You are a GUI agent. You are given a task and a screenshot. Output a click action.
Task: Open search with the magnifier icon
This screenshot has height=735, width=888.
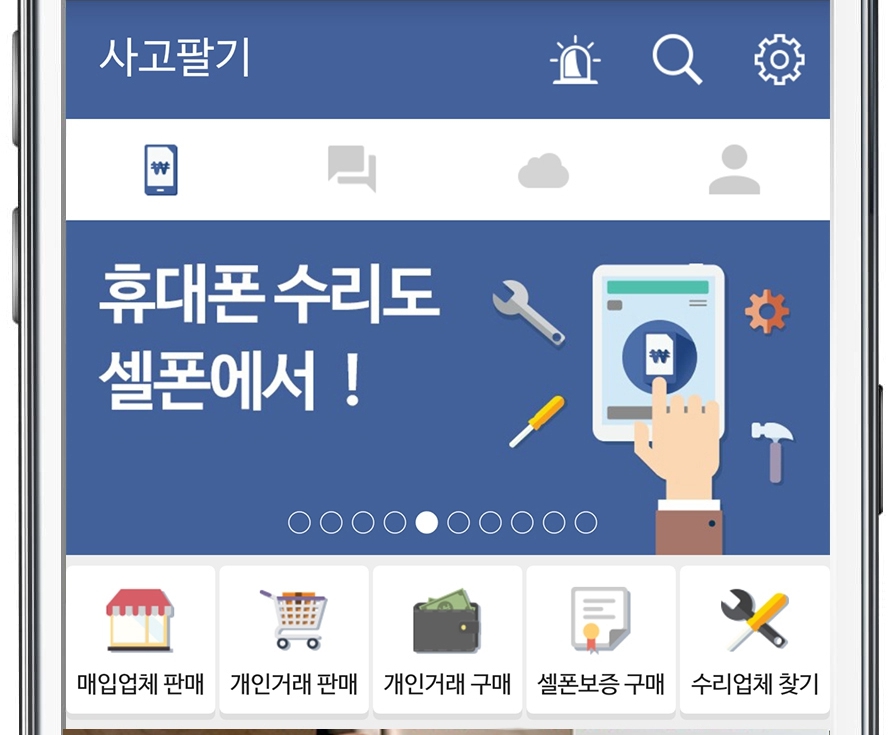click(x=677, y=59)
